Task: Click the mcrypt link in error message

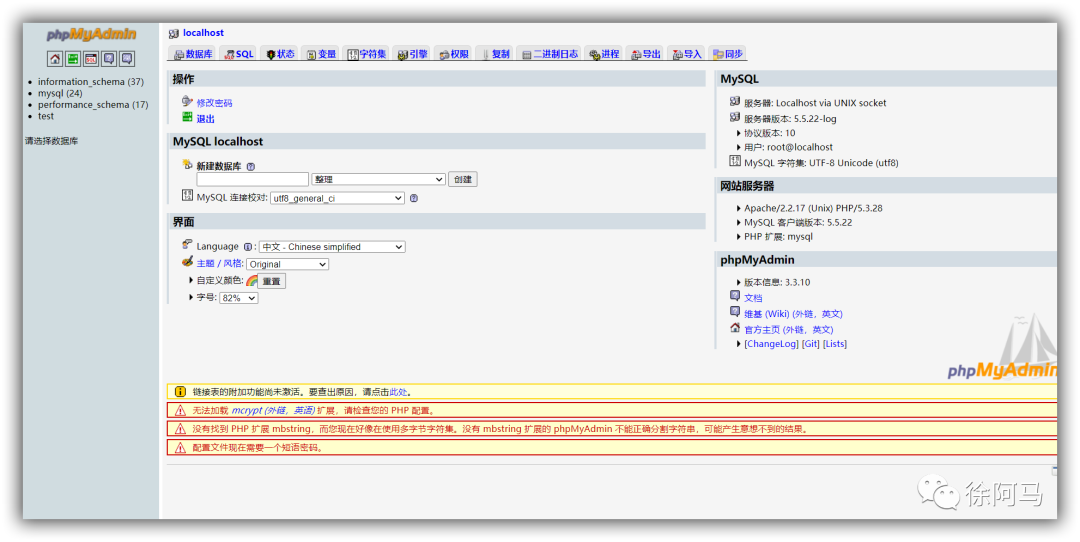Action: pyautogui.click(x=273, y=410)
